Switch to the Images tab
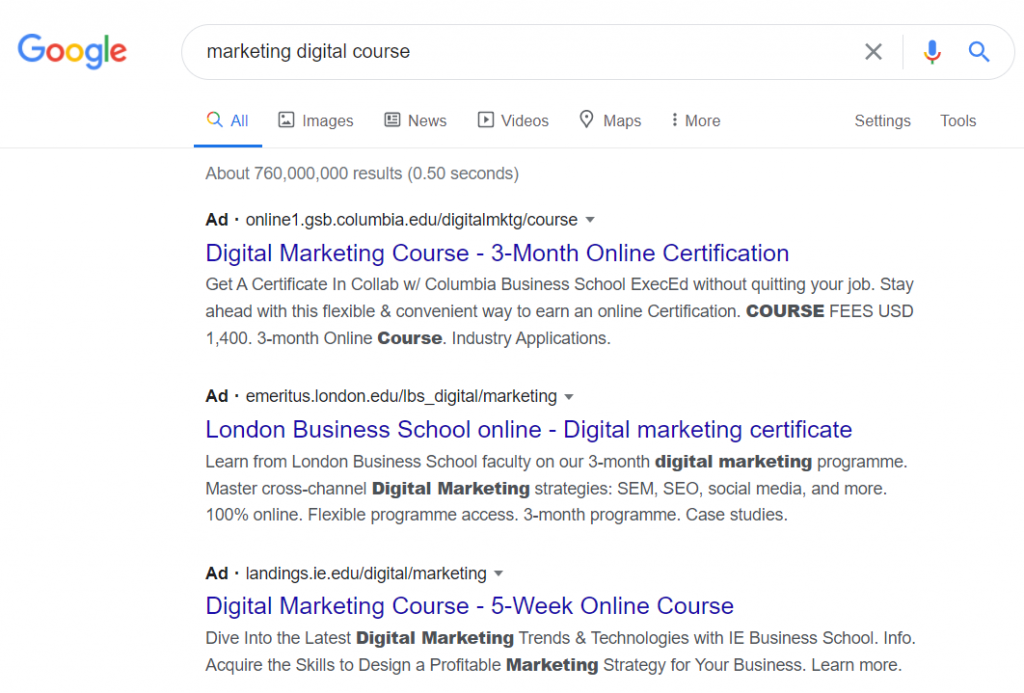The width and height of the screenshot is (1024, 693). [x=316, y=121]
